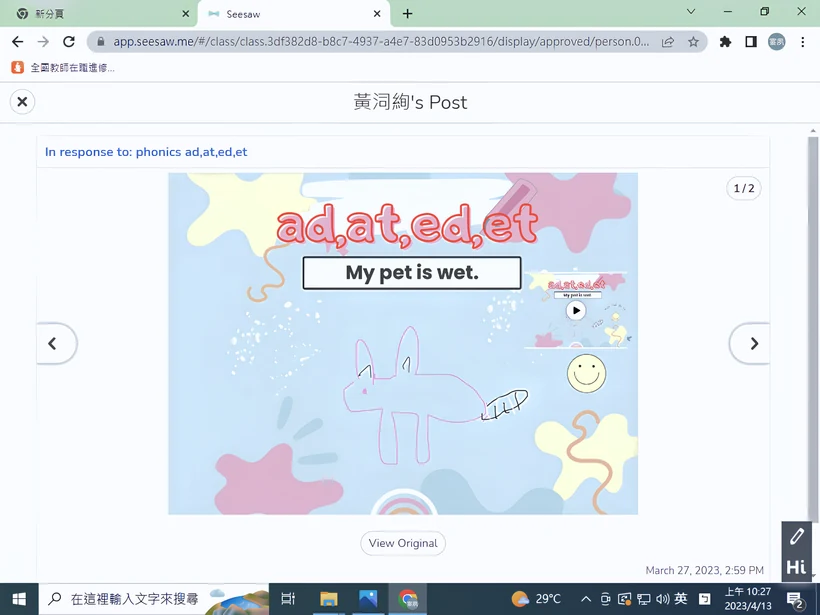The height and width of the screenshot is (615, 820).
Task: Click the View Original button
Action: (x=403, y=543)
